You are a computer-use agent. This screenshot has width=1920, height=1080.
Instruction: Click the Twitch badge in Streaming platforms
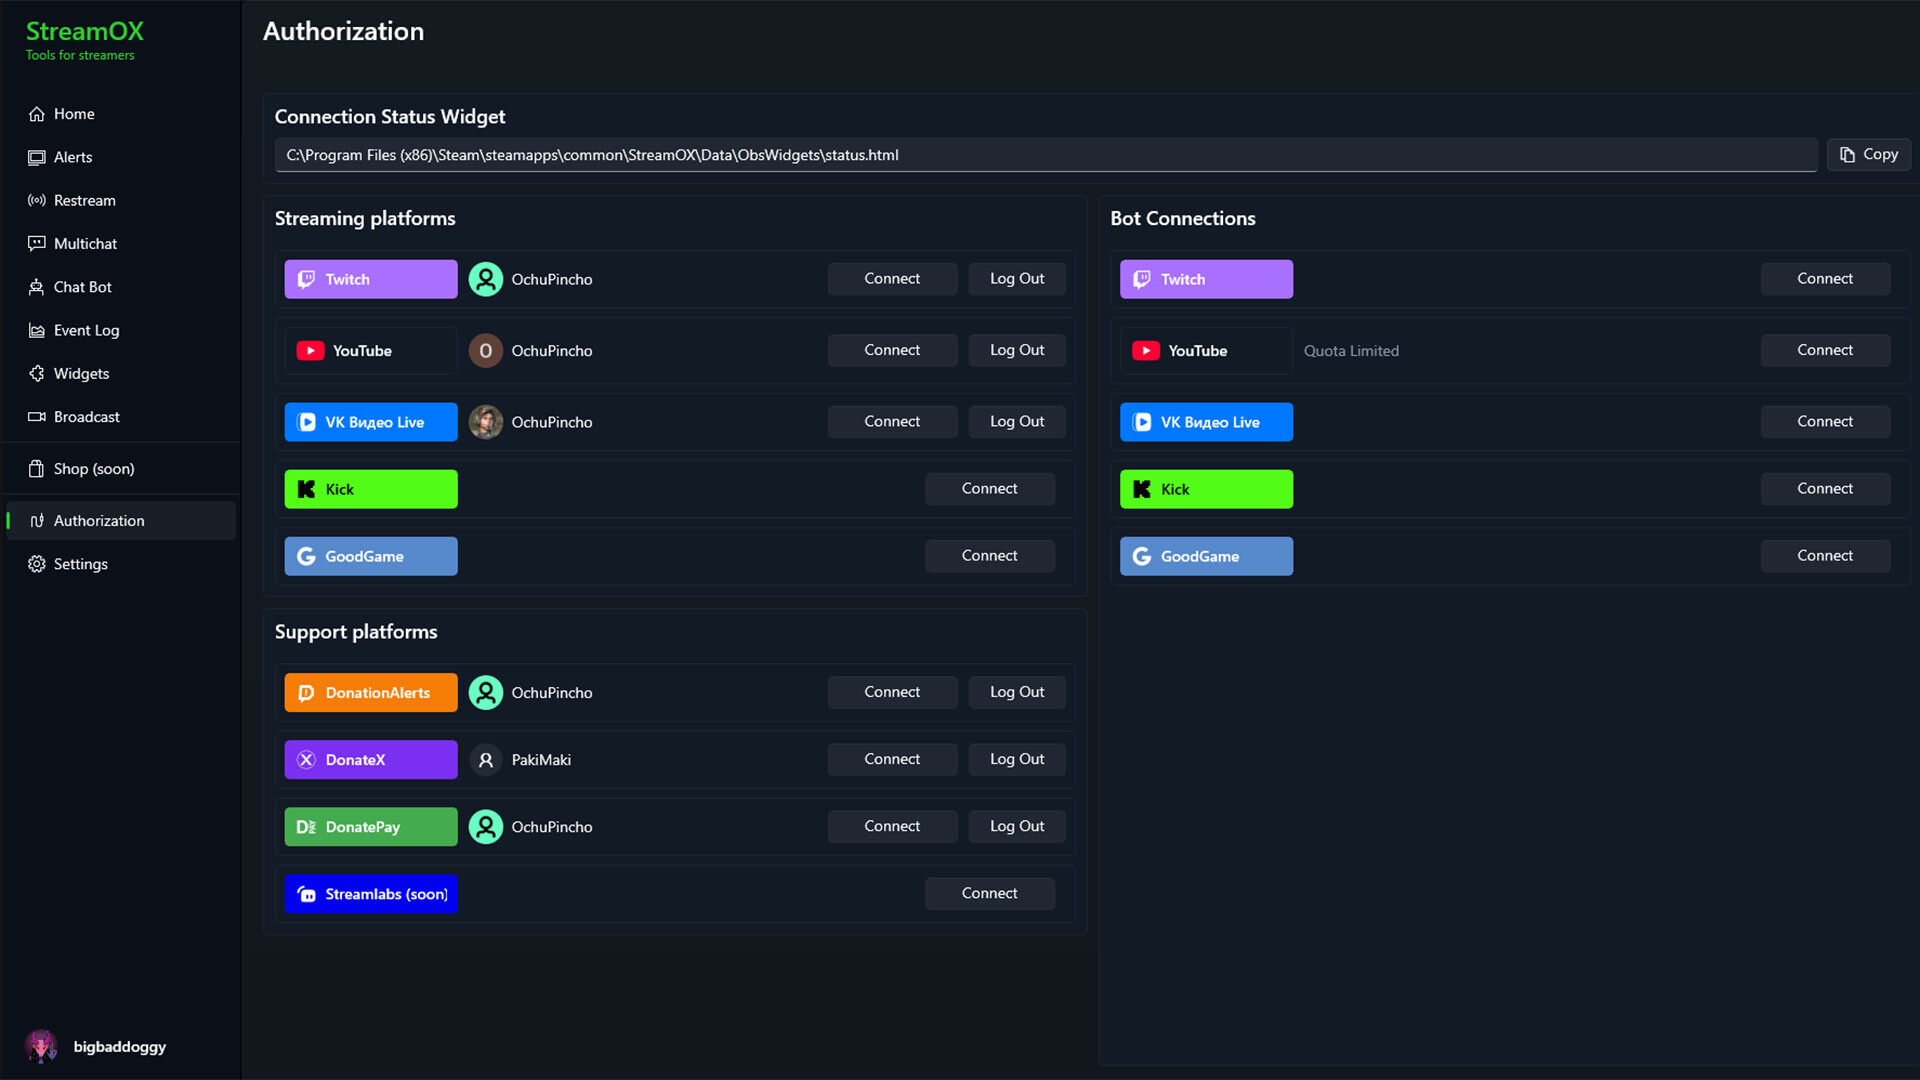pyautogui.click(x=371, y=279)
